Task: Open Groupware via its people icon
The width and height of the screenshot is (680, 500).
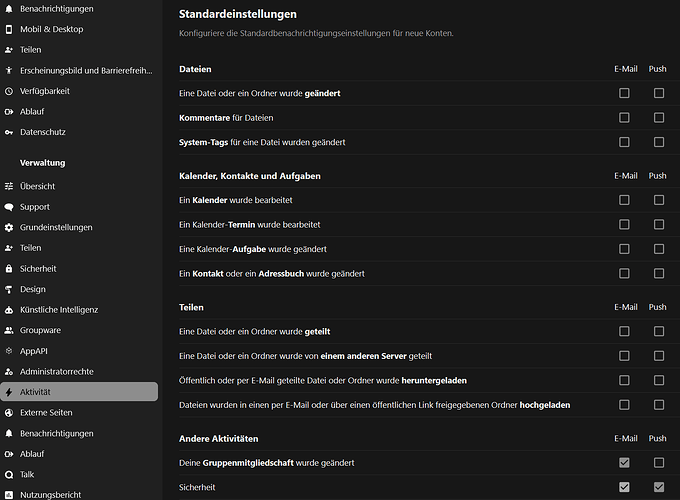Action: pyautogui.click(x=9, y=330)
